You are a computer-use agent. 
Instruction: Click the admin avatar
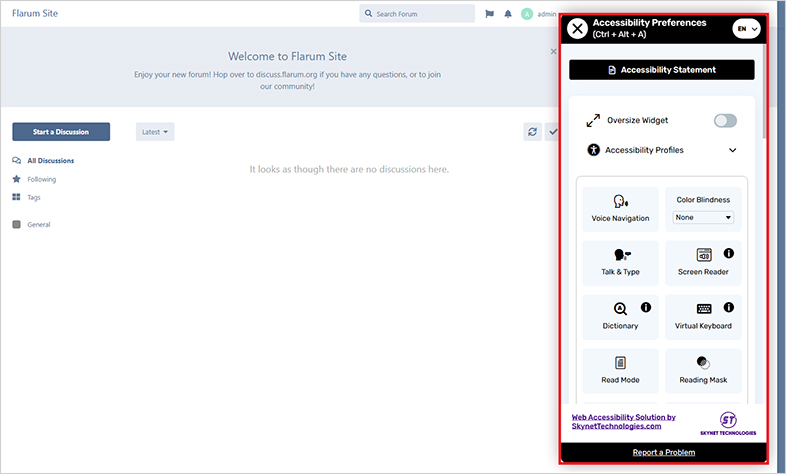click(x=527, y=14)
